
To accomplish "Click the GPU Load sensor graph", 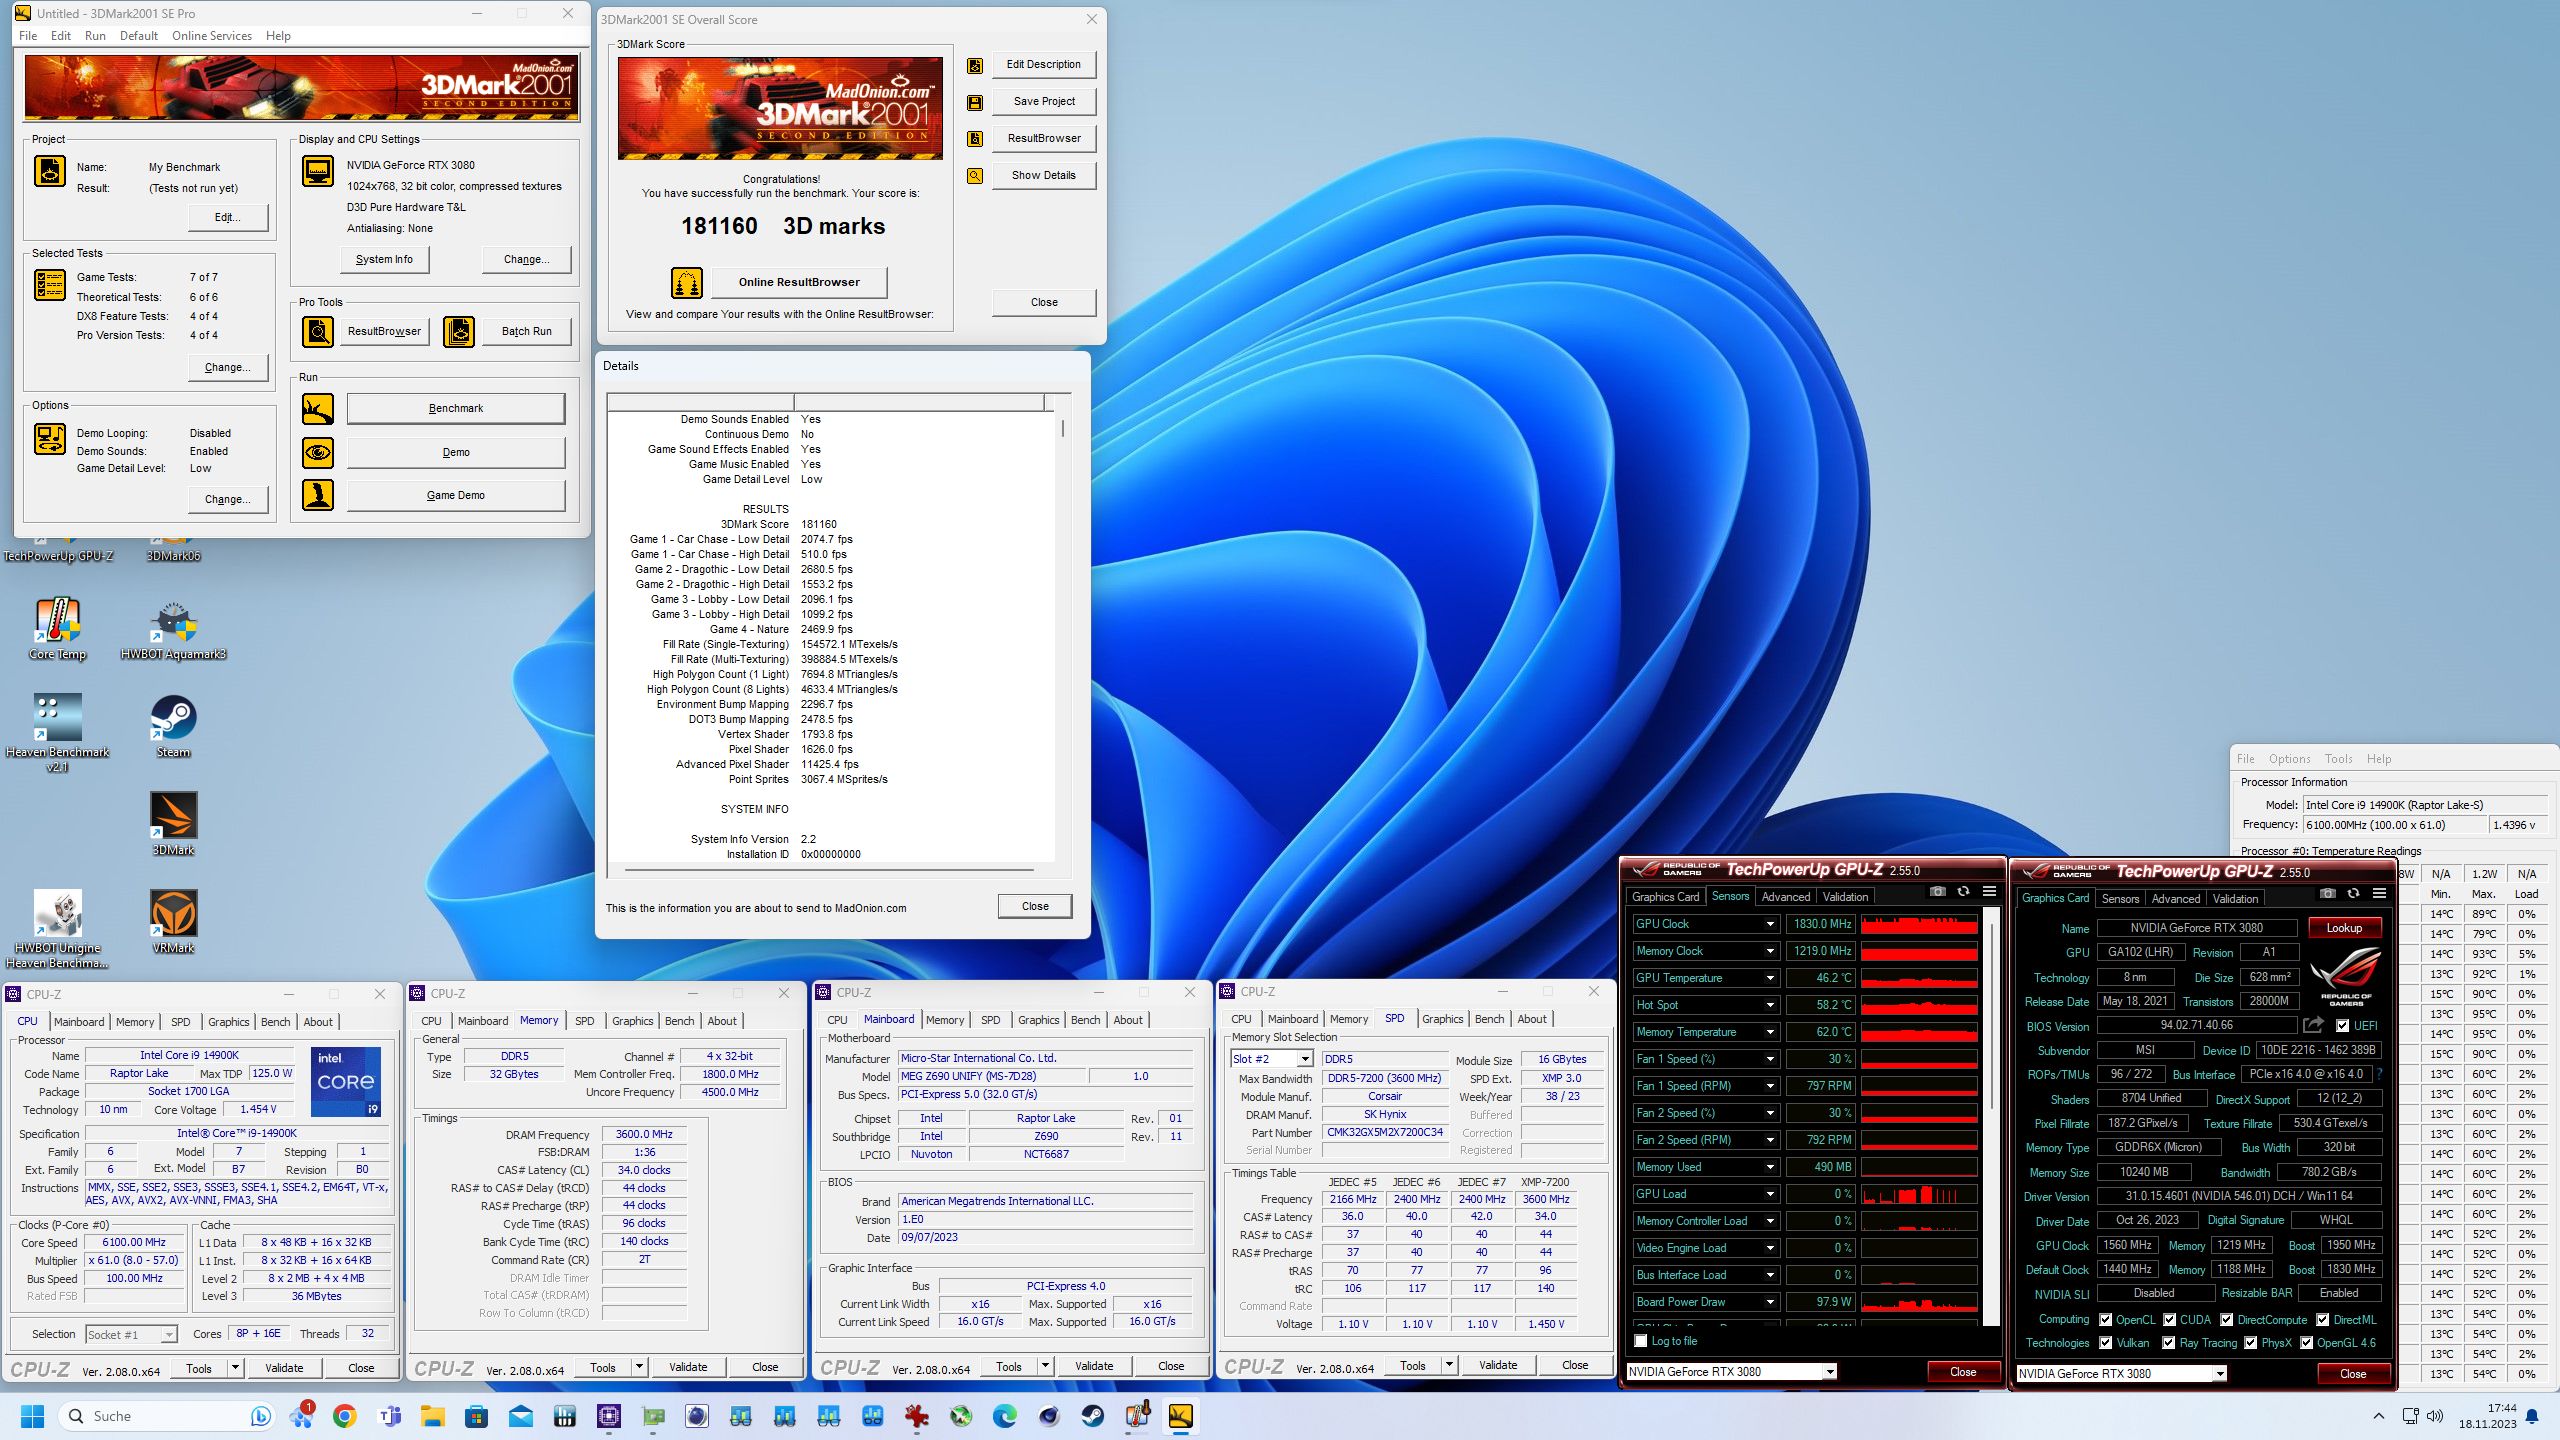I will click(x=1919, y=1195).
